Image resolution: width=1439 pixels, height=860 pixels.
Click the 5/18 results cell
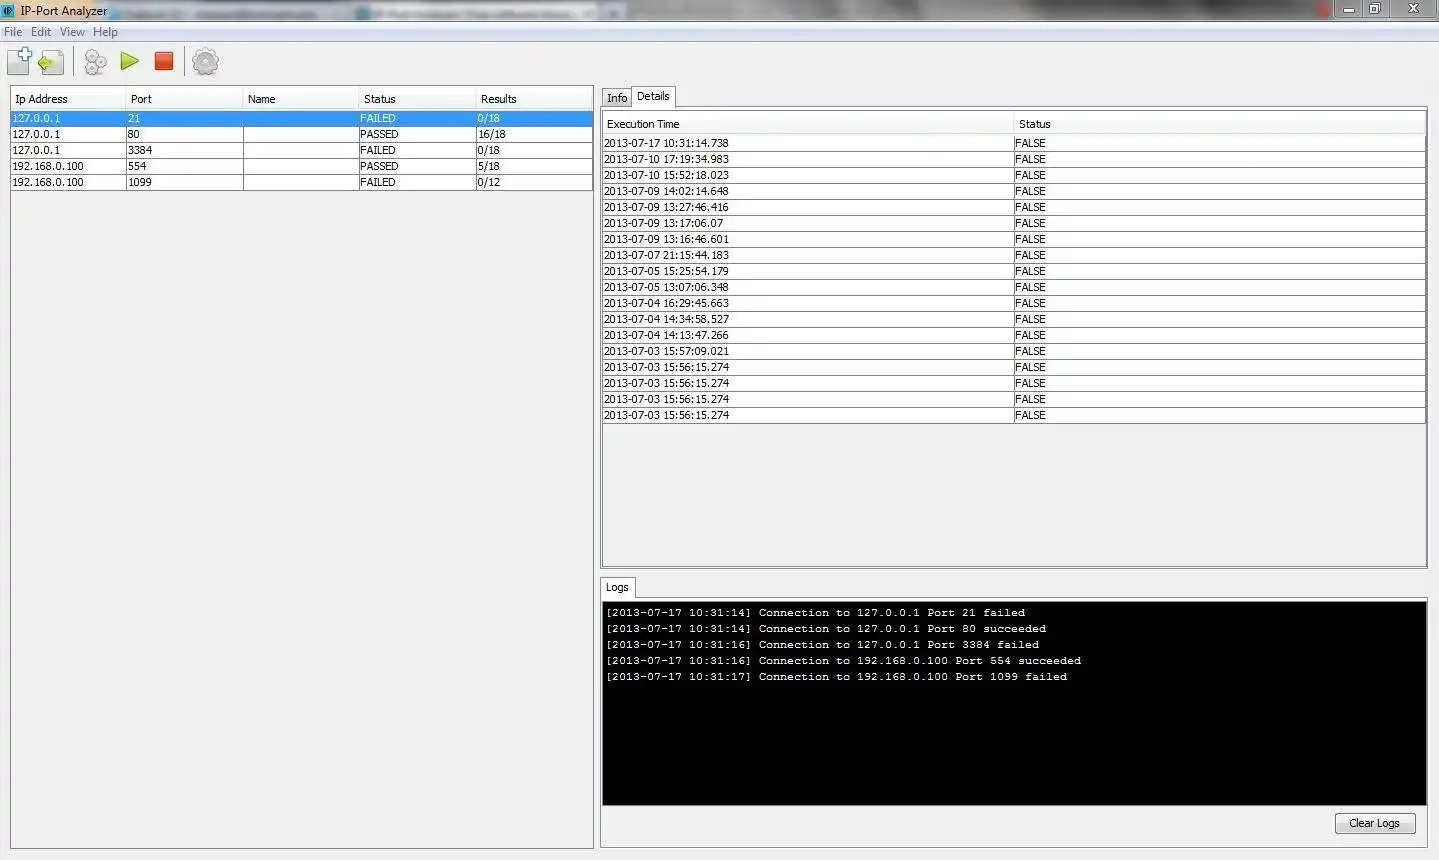(x=534, y=166)
